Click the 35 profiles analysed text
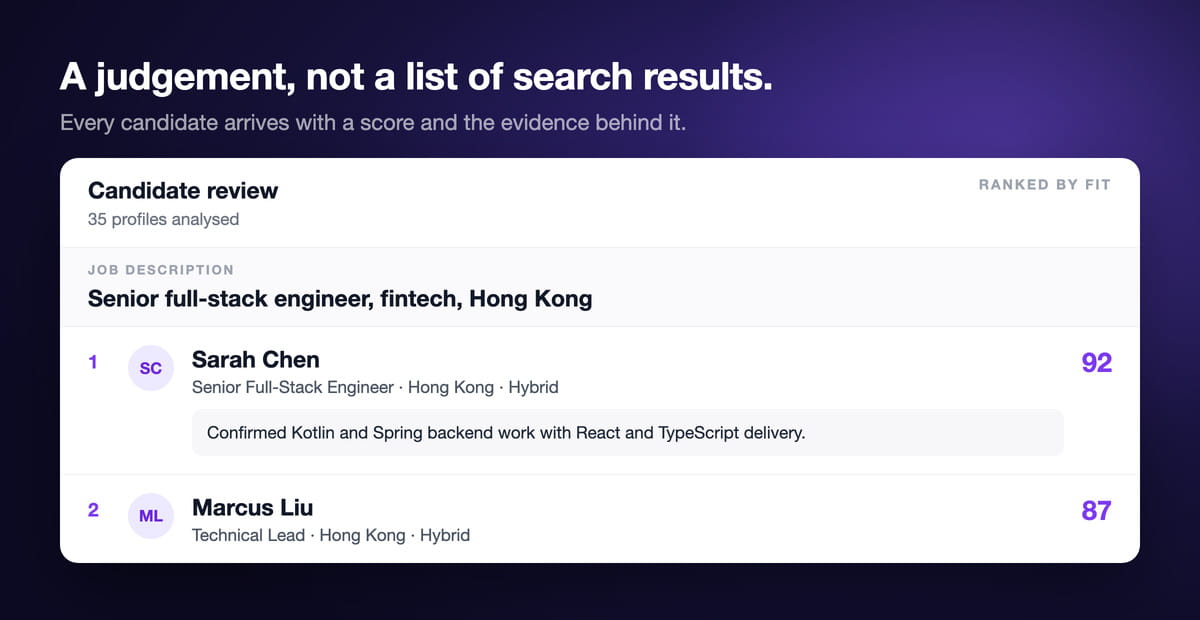 point(163,219)
